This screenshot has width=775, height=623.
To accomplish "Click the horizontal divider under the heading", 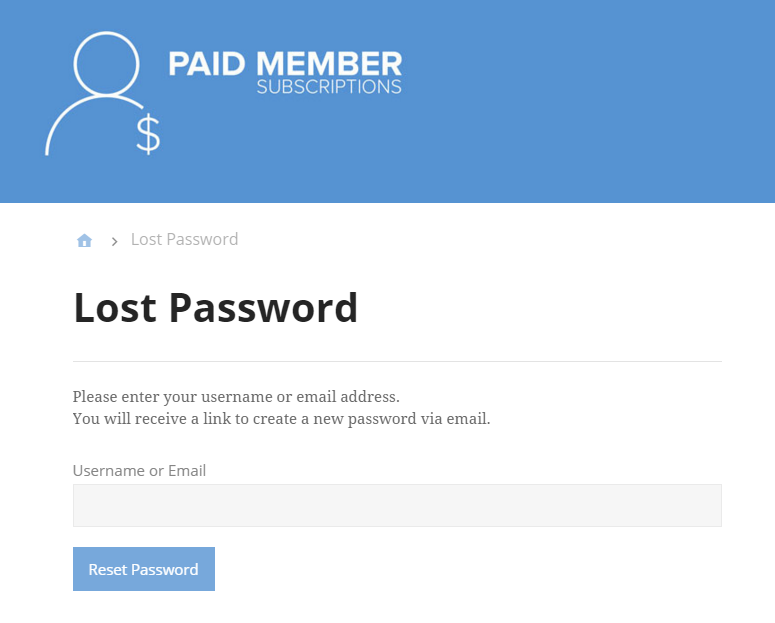I will pos(397,361).
